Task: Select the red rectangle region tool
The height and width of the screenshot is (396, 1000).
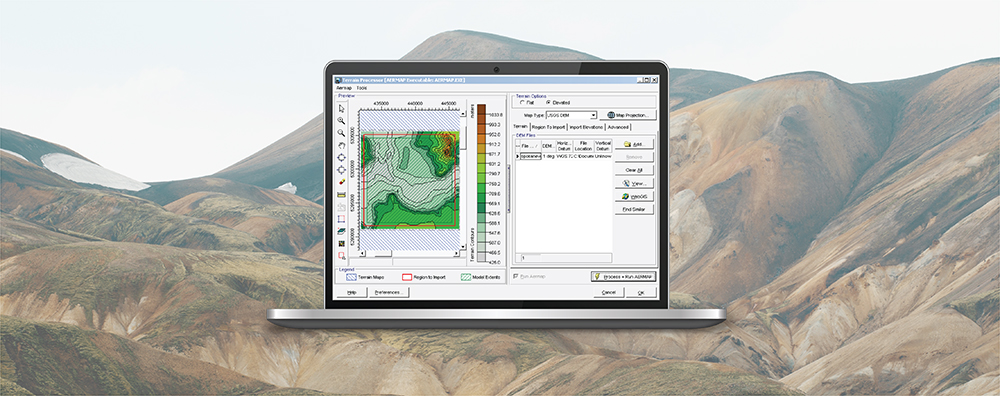Action: pos(342,219)
